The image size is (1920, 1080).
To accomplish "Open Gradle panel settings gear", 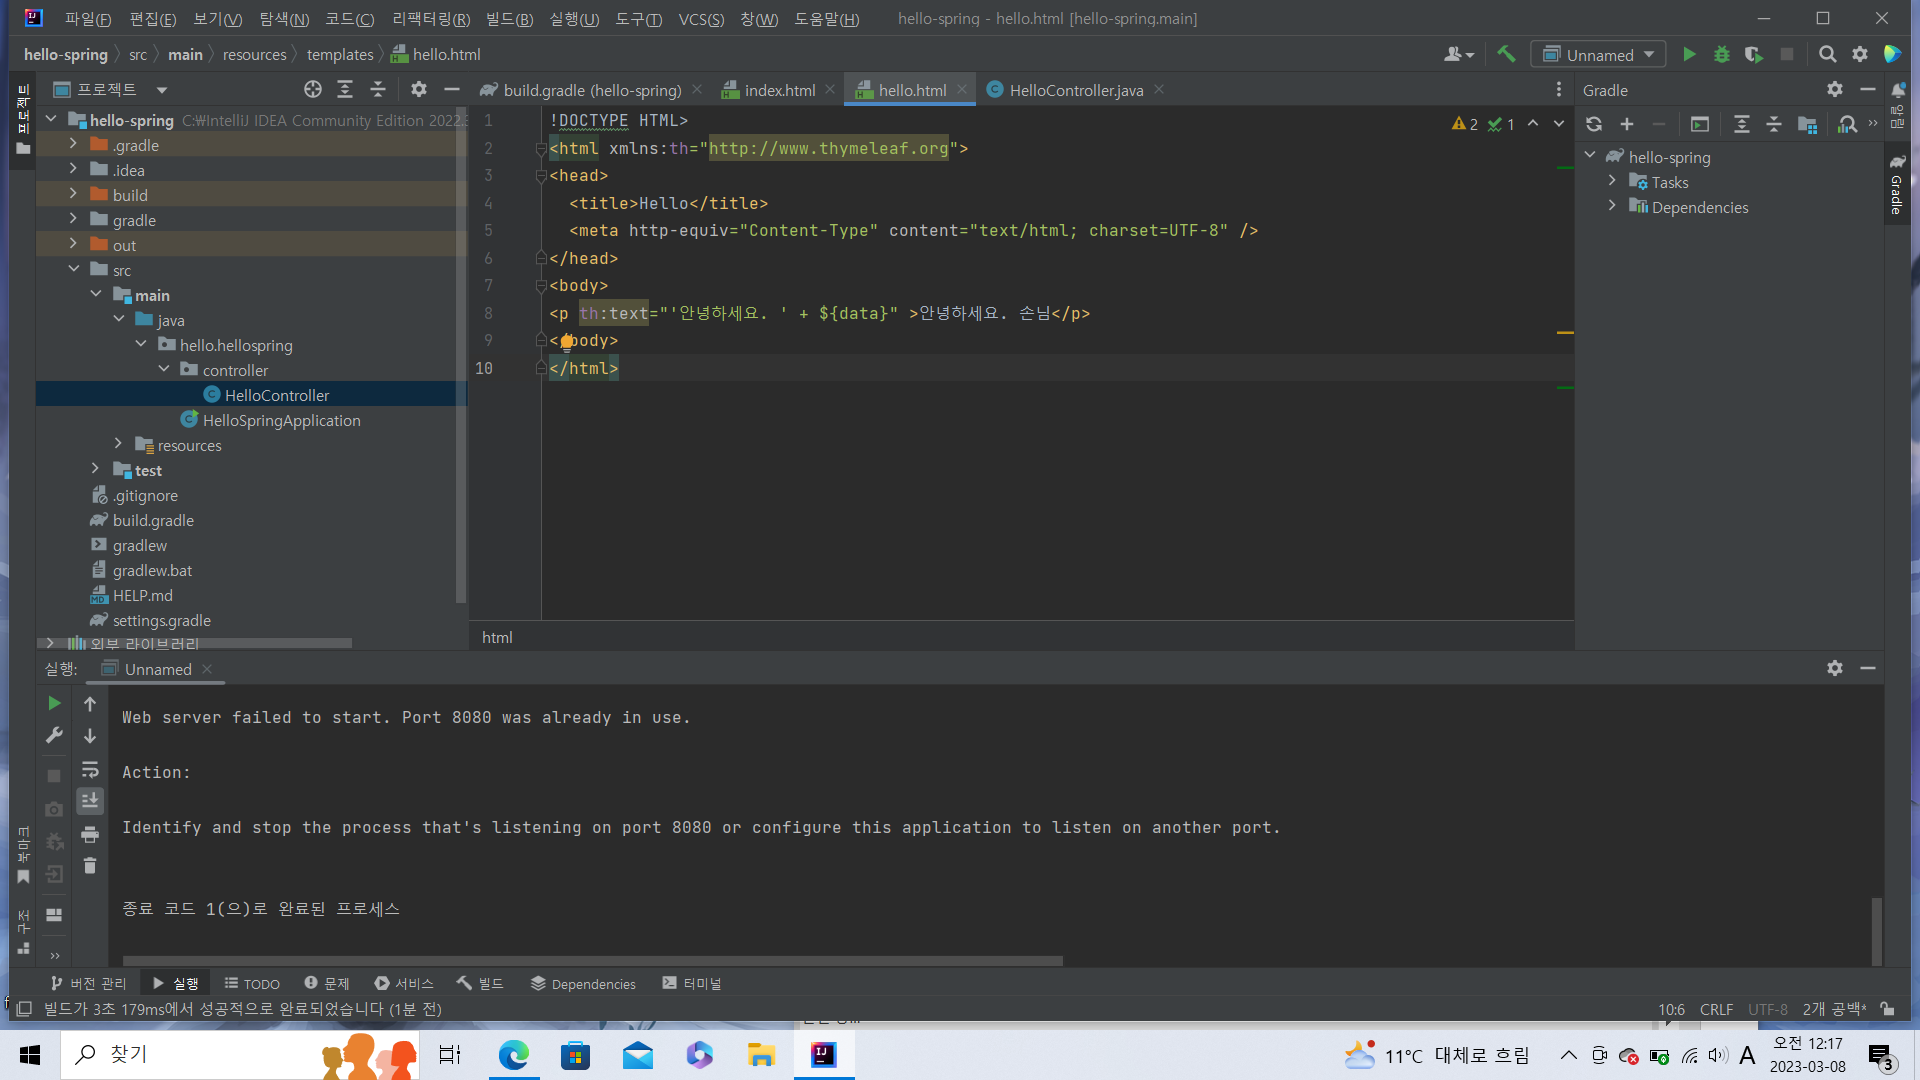I will point(1835,90).
